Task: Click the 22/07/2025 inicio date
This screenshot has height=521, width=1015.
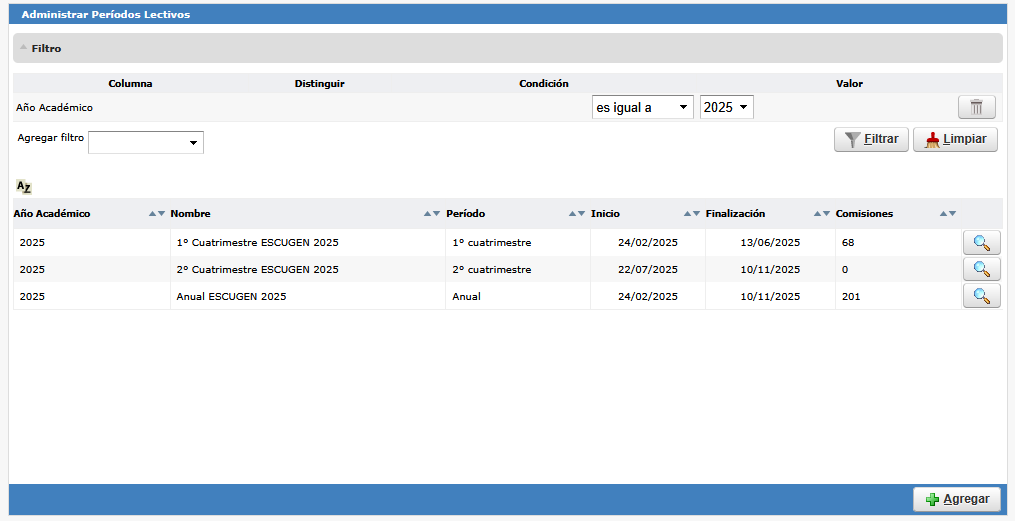Action: (648, 269)
